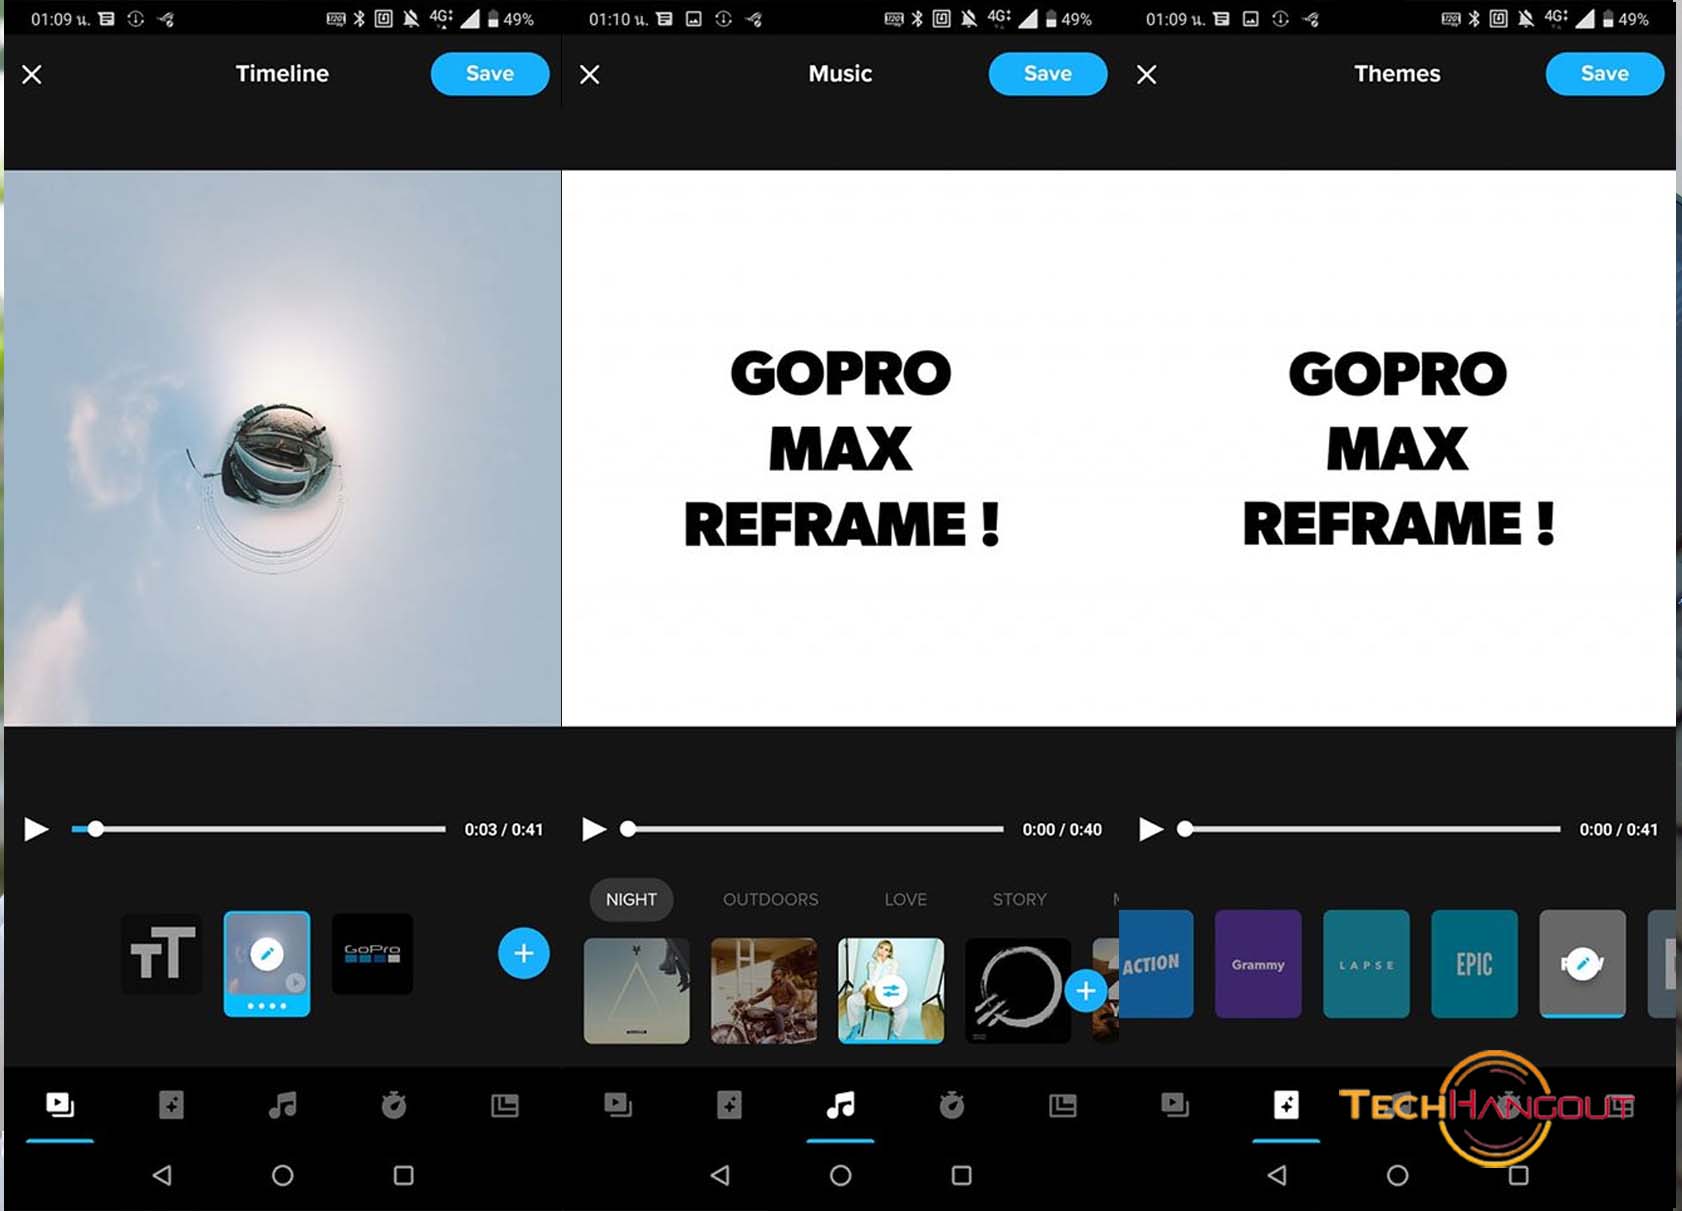Open Format layout tab on Music screen

coord(1063,1105)
